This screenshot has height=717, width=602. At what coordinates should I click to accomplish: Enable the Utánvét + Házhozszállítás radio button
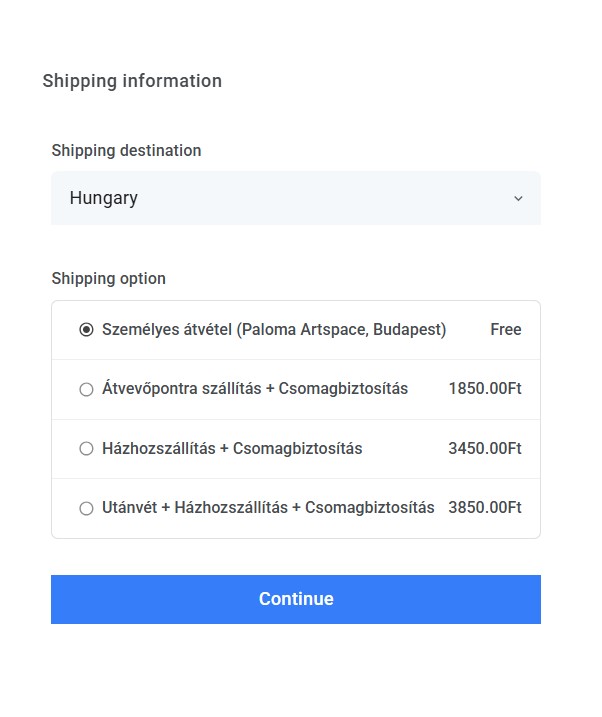click(x=86, y=508)
